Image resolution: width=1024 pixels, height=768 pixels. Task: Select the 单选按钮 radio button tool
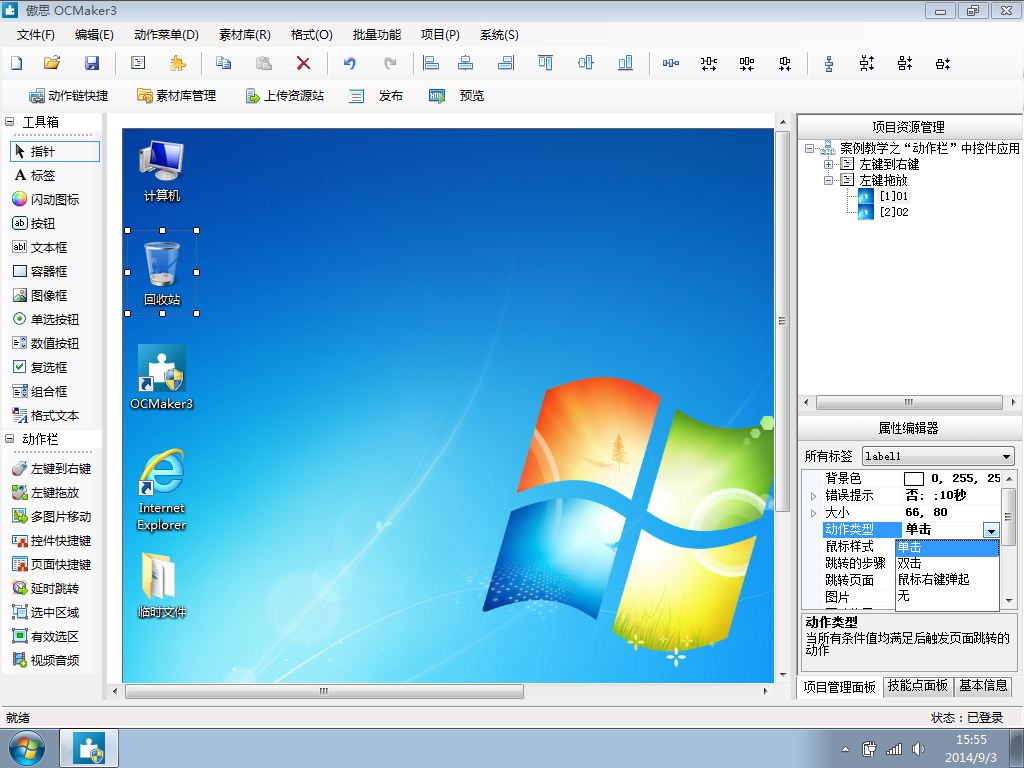[x=46, y=319]
